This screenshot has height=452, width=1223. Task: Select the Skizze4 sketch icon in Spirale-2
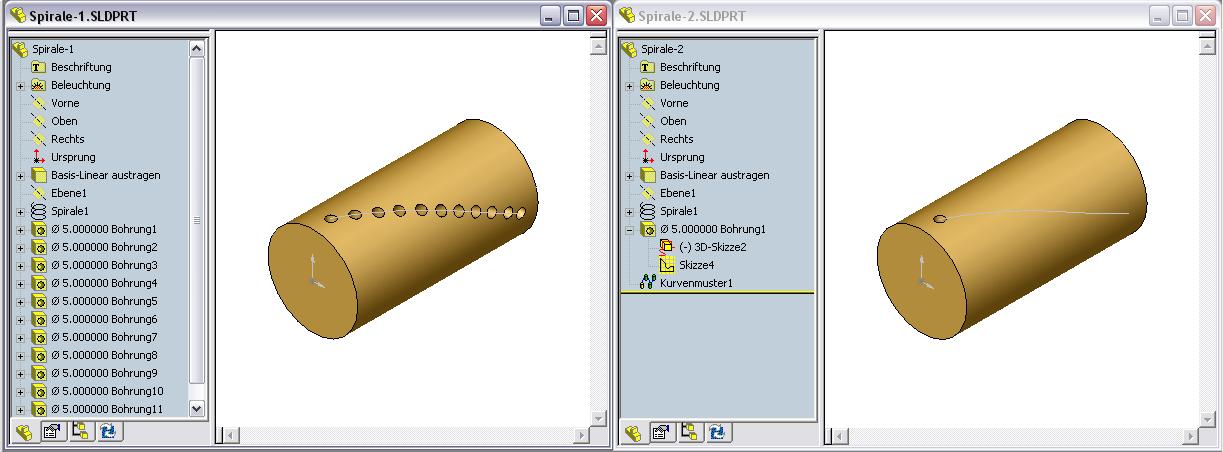coord(667,265)
